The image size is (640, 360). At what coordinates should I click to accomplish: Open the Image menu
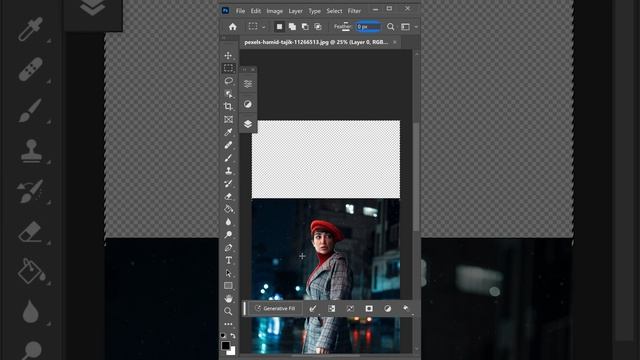[275, 11]
